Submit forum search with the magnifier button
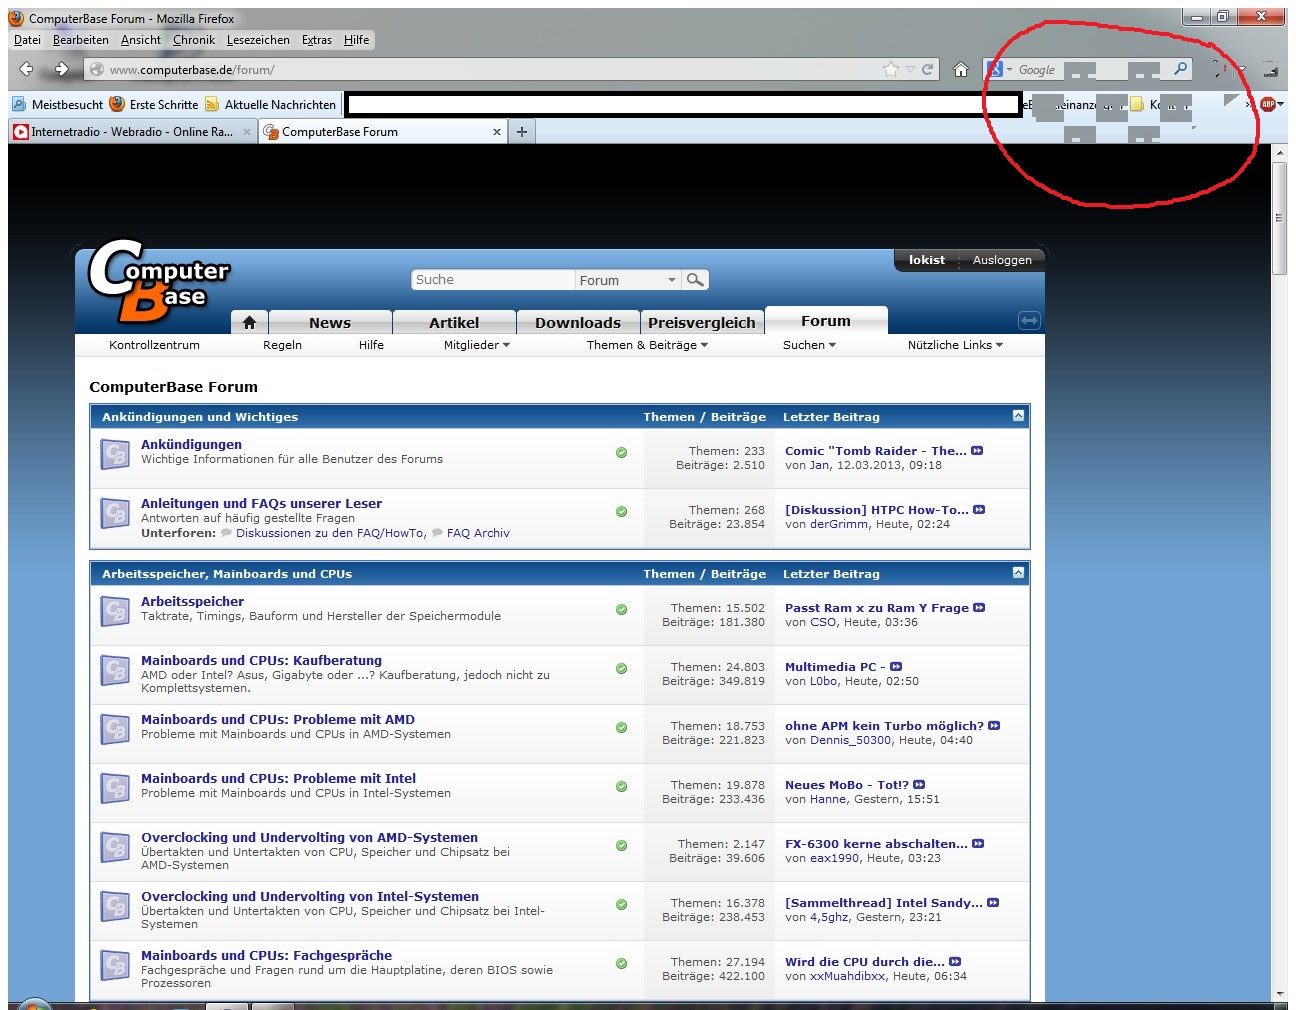 tap(696, 280)
